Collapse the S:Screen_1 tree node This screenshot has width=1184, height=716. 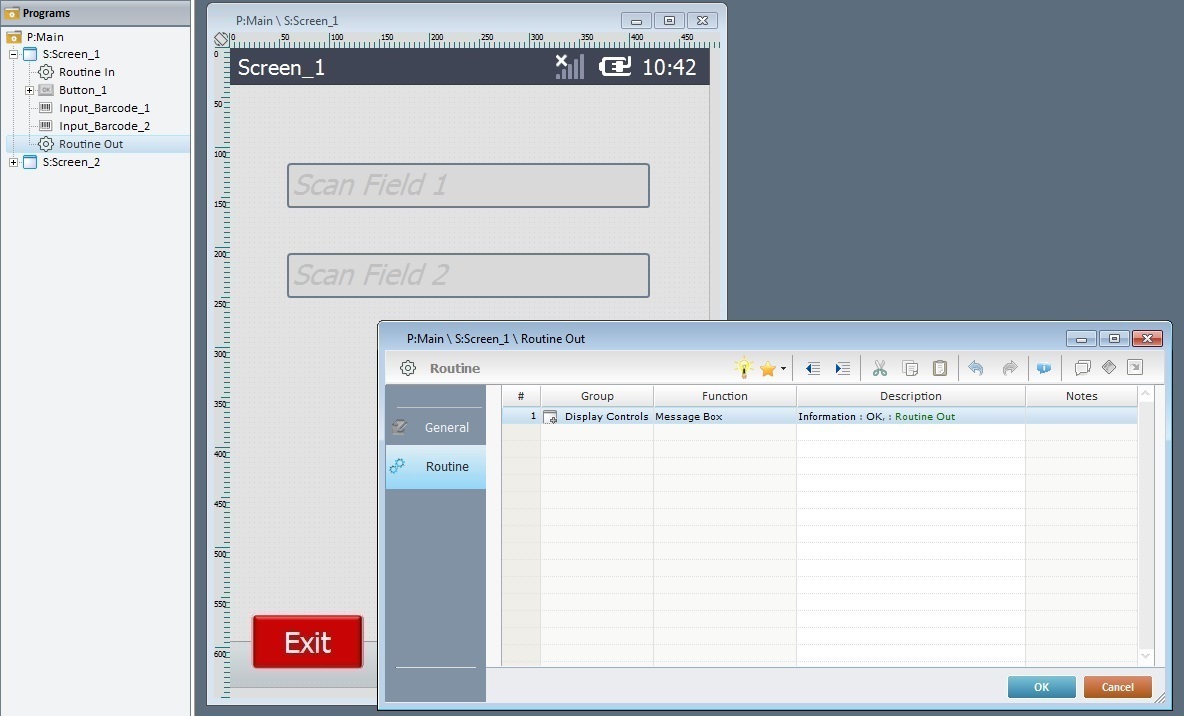coord(14,54)
